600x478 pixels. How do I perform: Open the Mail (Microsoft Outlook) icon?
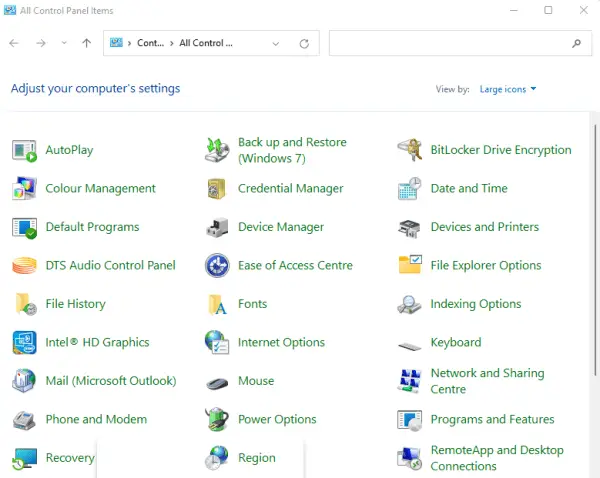[24, 381]
